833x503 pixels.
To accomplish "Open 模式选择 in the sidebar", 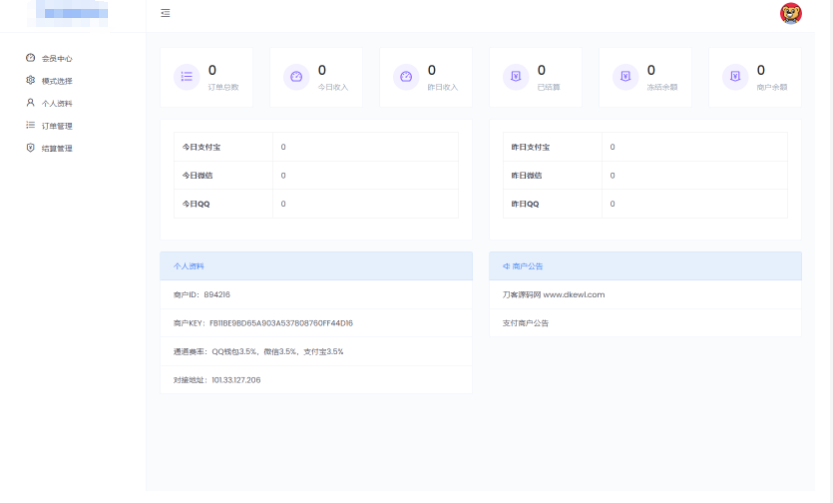I will point(56,81).
